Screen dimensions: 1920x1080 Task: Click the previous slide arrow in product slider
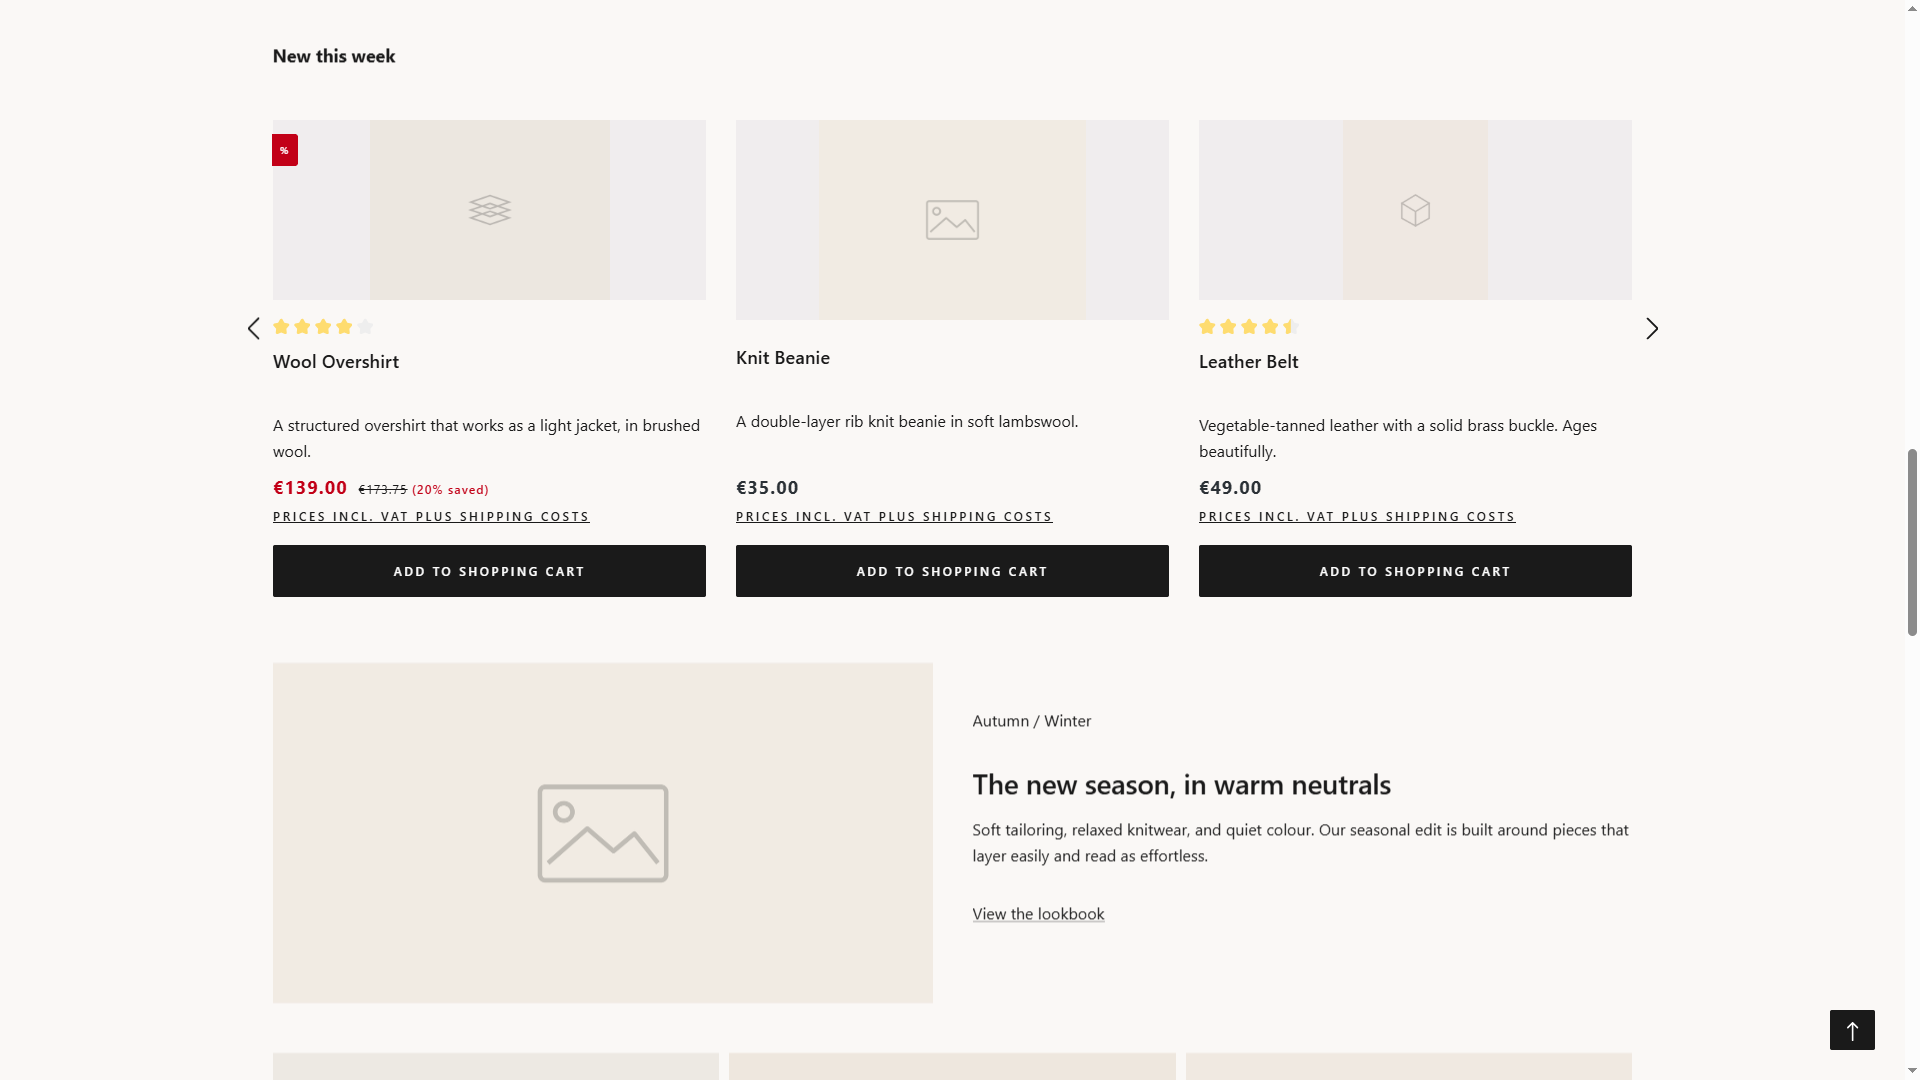[x=254, y=329]
